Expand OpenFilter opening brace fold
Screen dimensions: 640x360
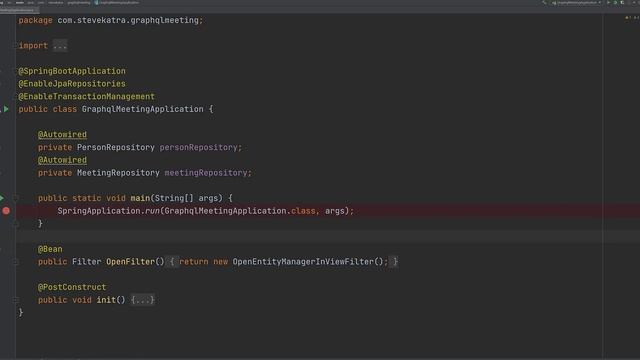click(x=172, y=262)
